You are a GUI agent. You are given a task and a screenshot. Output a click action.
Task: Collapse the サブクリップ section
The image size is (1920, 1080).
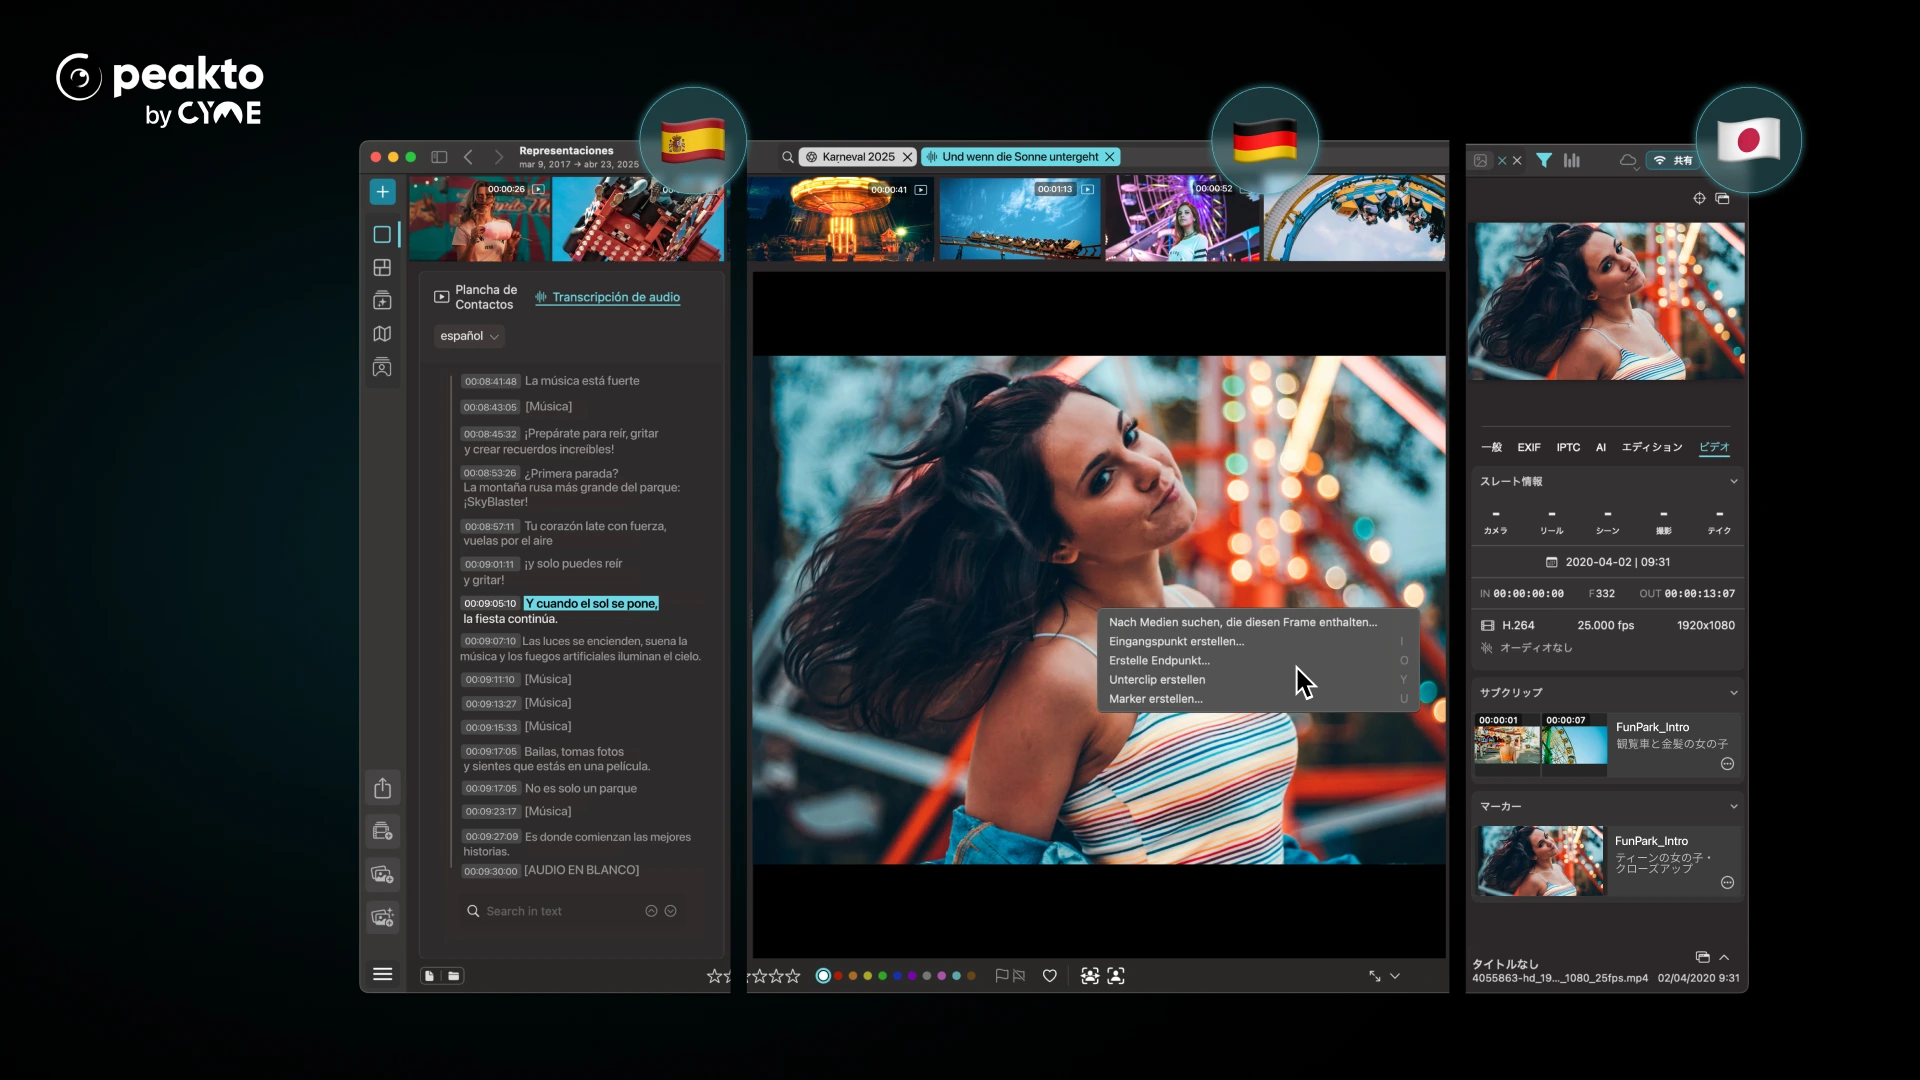[1734, 693]
